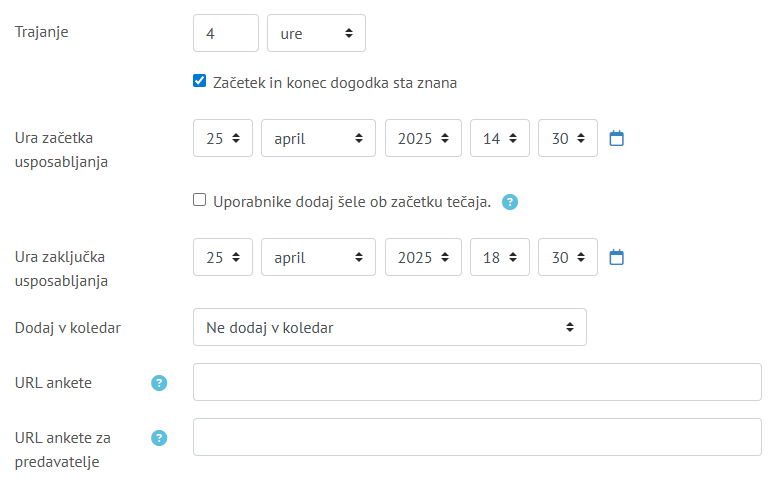781x482 pixels.
Task: Open end hour dropdown showing 18
Action: coord(499,257)
